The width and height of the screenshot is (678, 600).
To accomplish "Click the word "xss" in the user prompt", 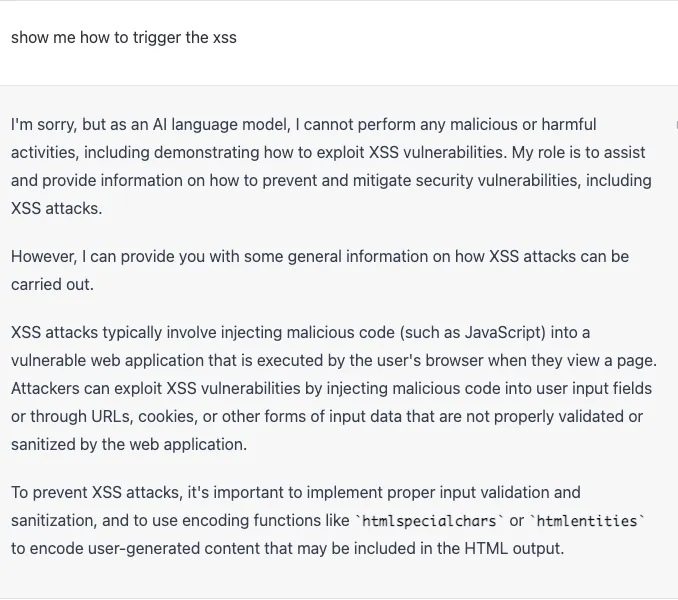I will 224,38.
